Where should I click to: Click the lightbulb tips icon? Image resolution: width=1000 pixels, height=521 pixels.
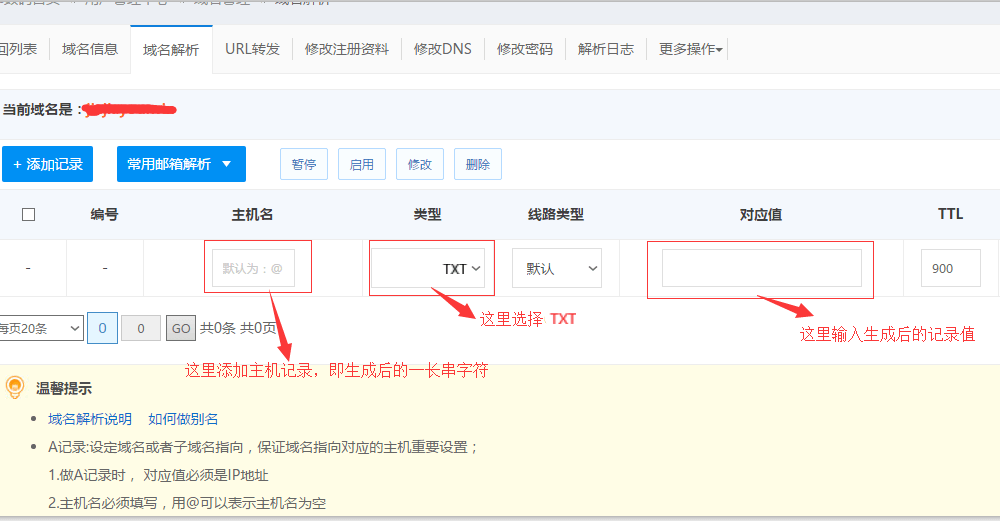[x=14, y=388]
